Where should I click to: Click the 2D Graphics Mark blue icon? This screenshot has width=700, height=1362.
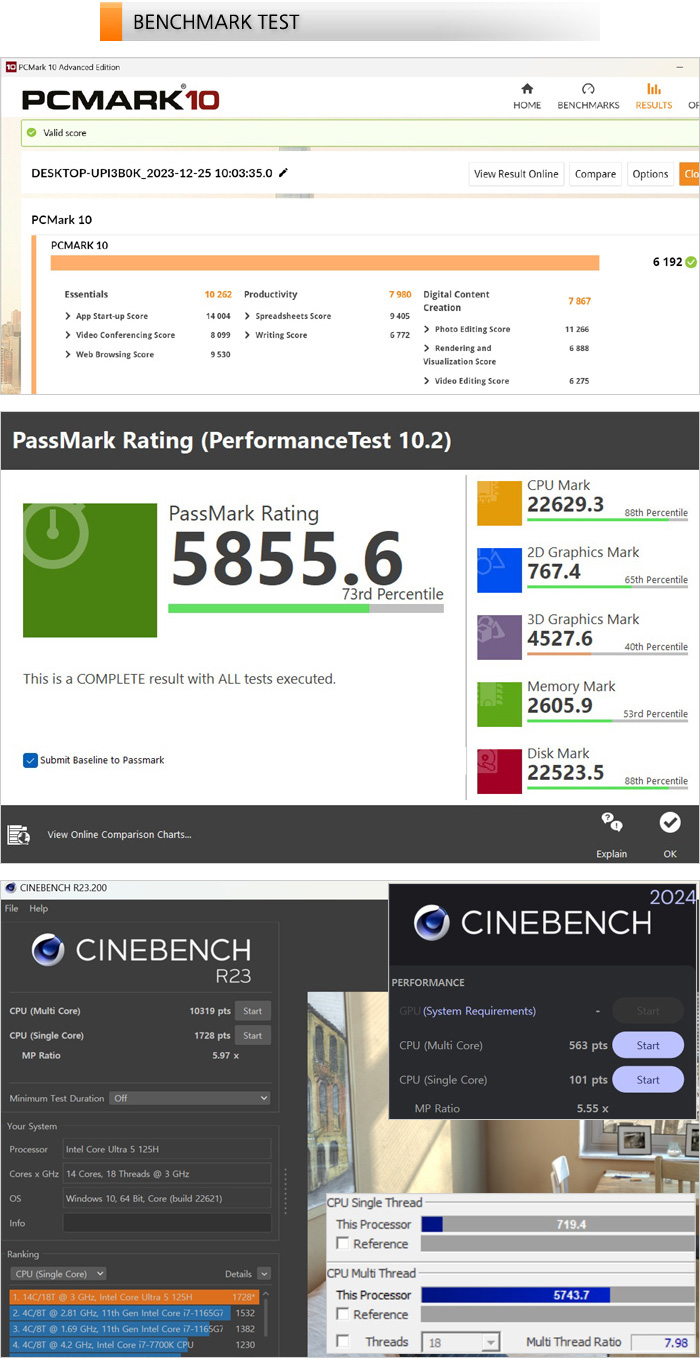(x=499, y=569)
